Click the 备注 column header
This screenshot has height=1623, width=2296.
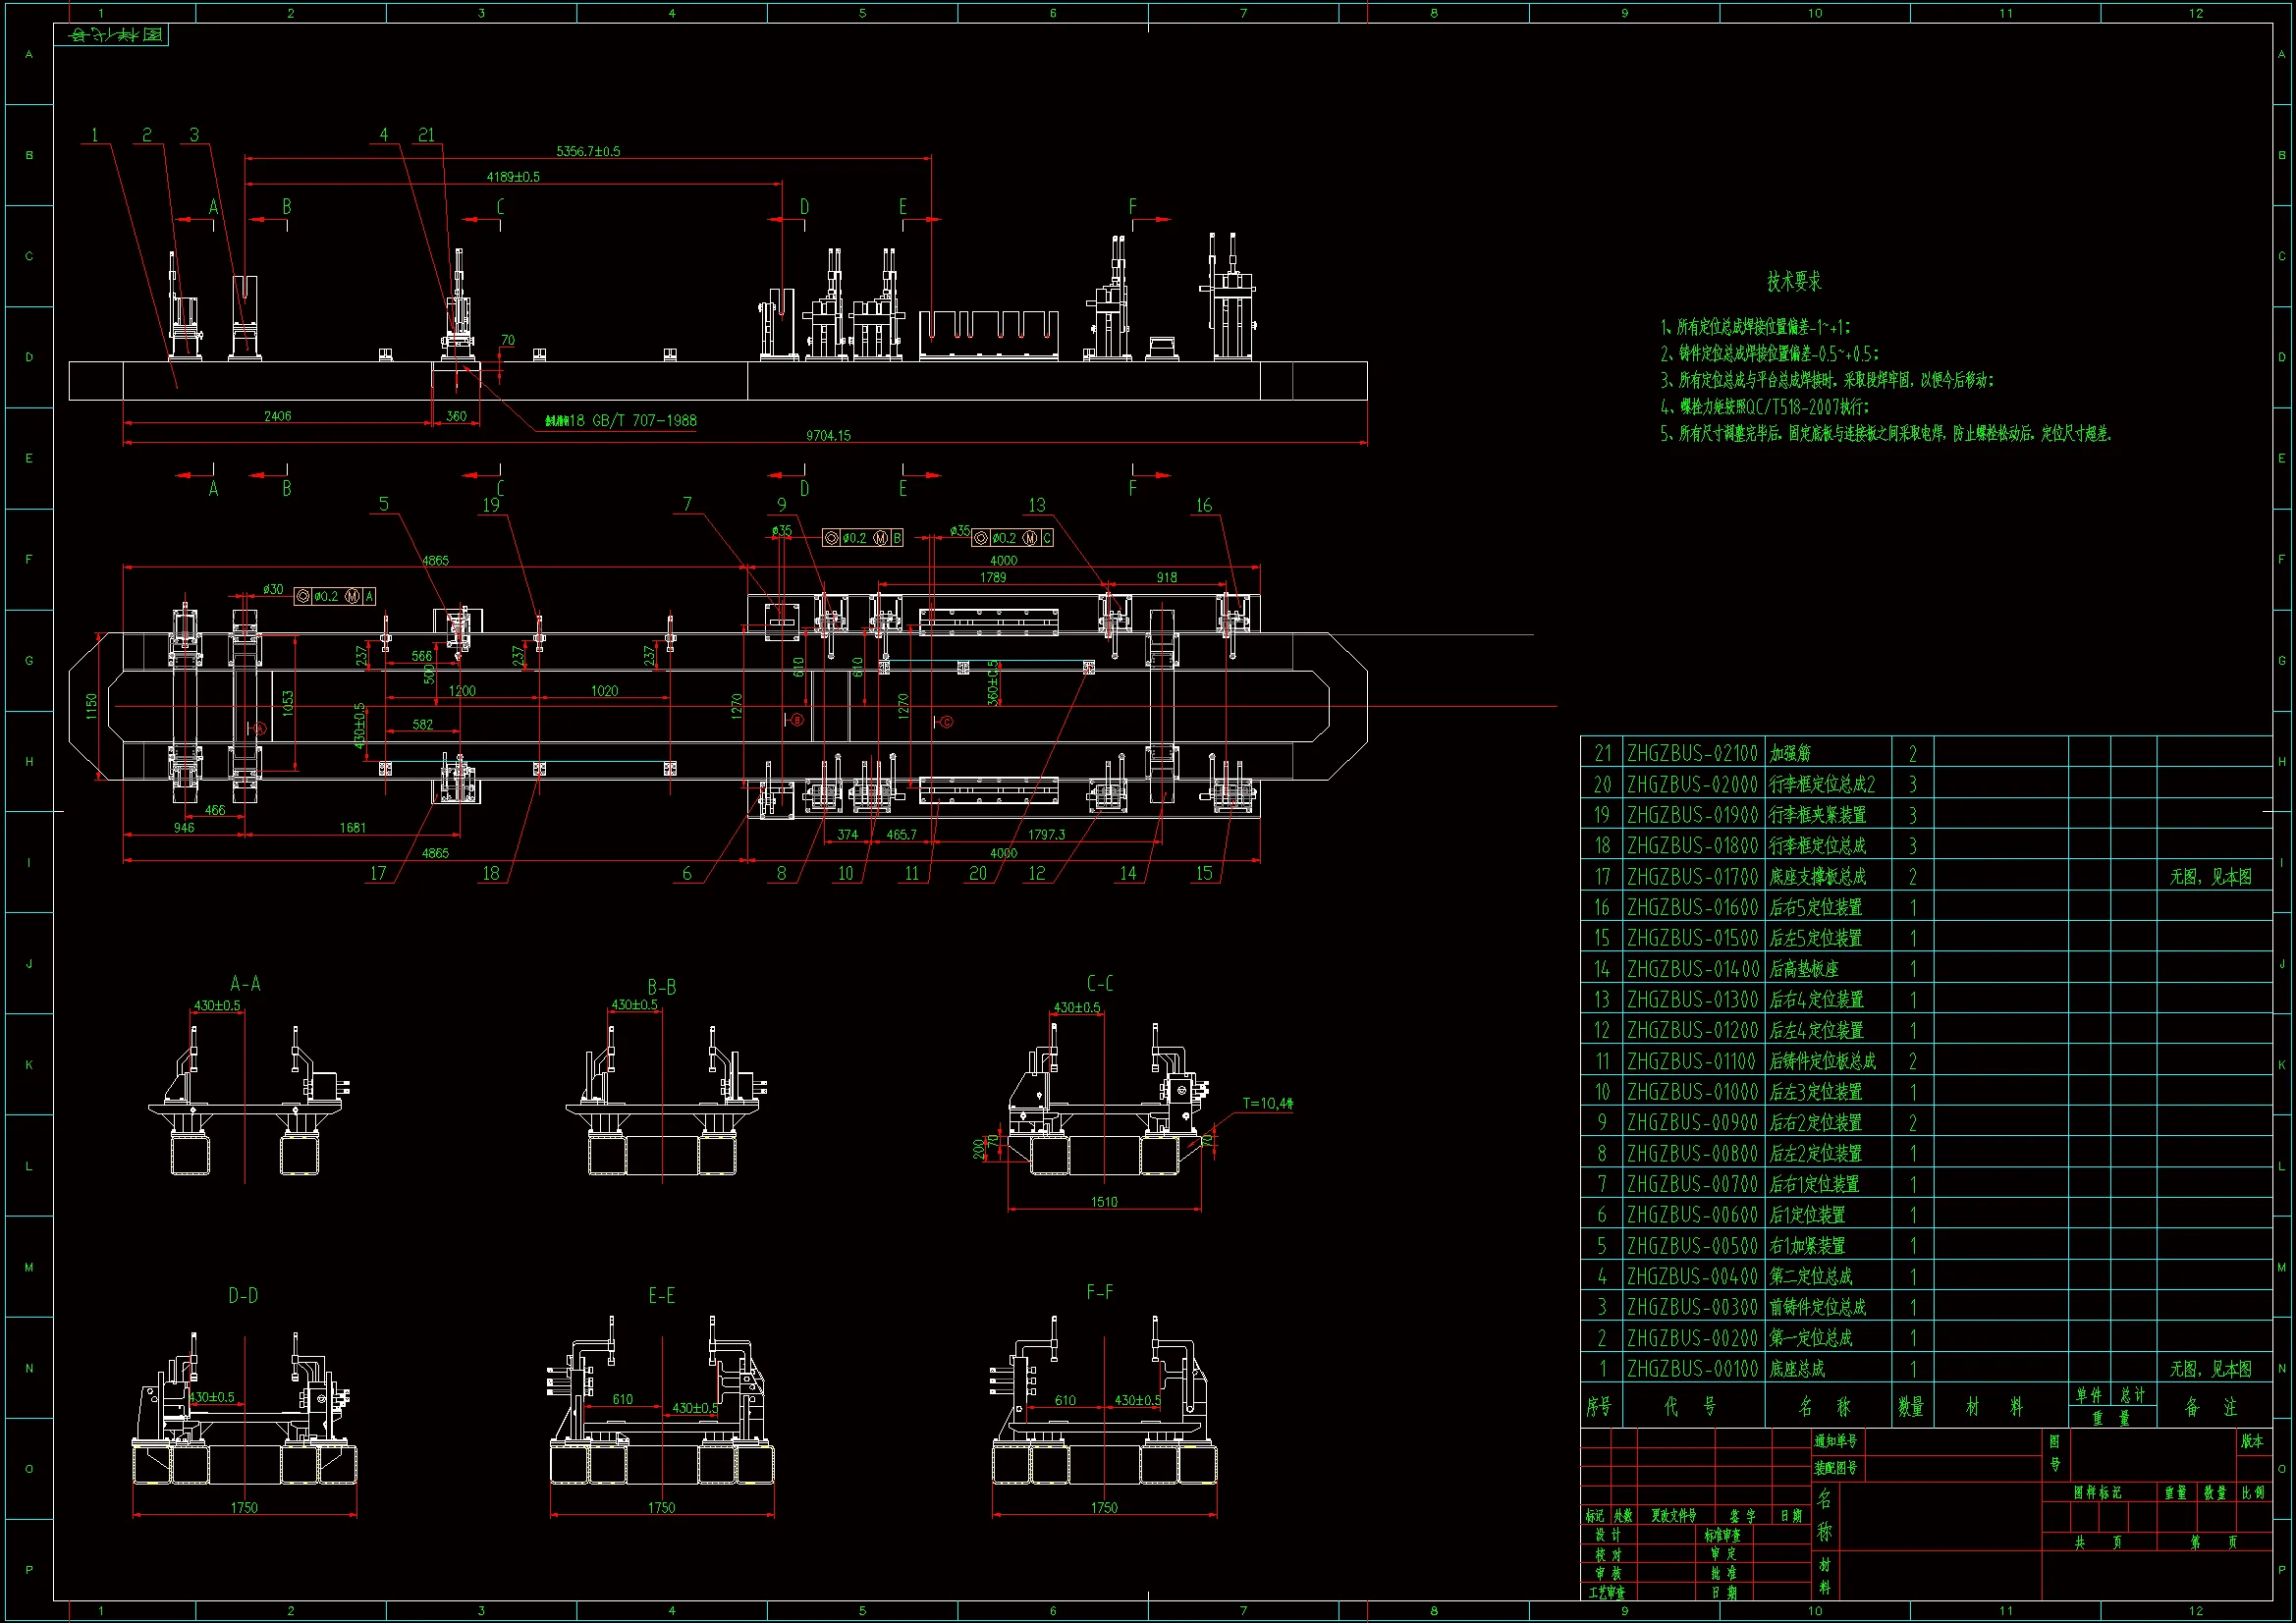click(x=2211, y=1407)
